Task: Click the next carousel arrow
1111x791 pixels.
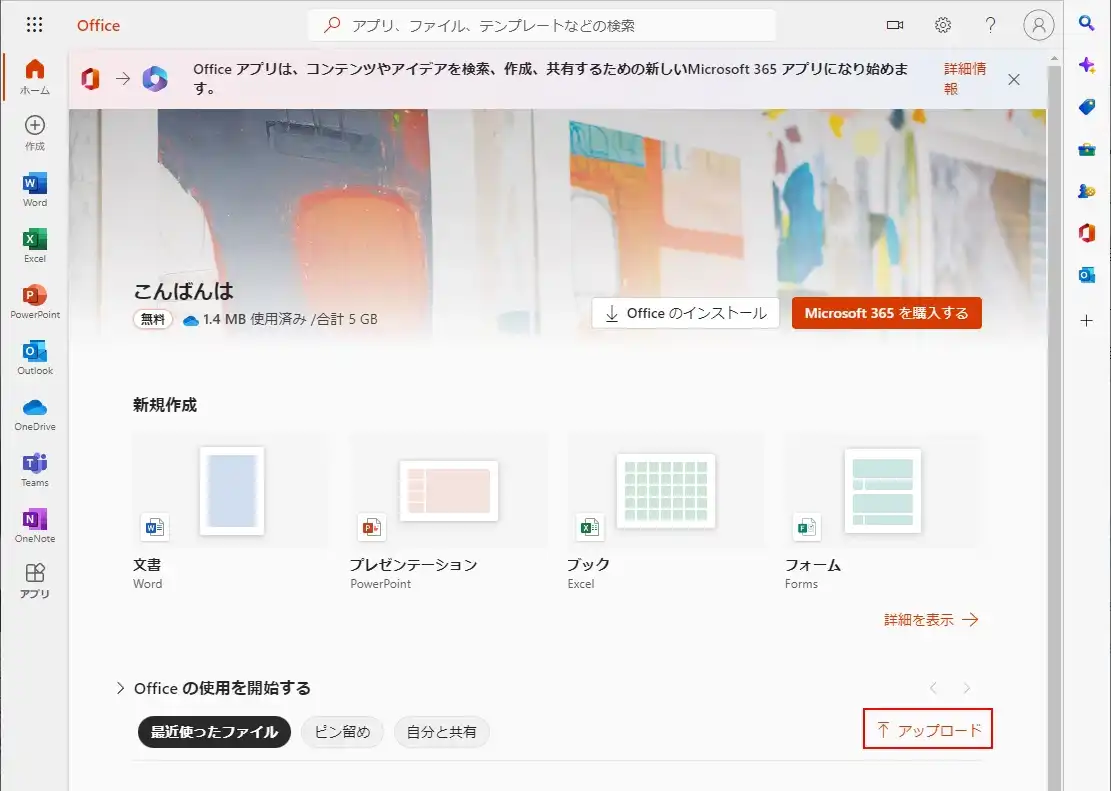Action: [966, 688]
